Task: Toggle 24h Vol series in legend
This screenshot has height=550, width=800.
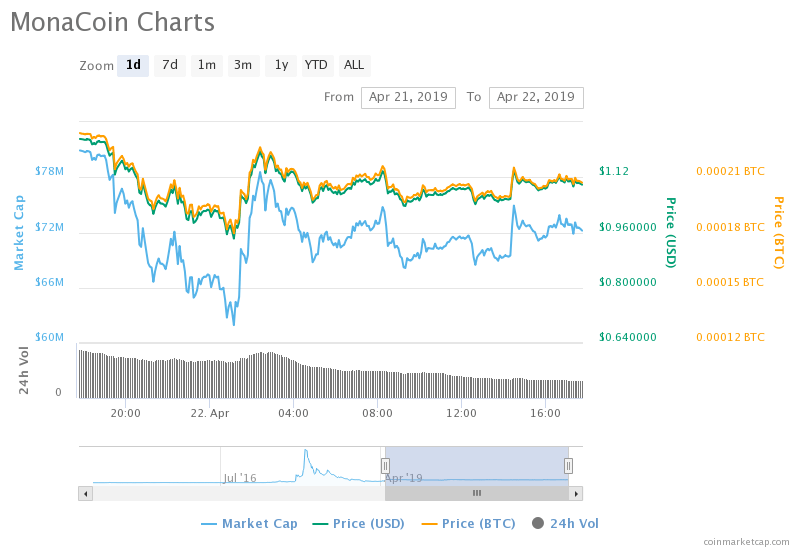Action: tap(565, 523)
